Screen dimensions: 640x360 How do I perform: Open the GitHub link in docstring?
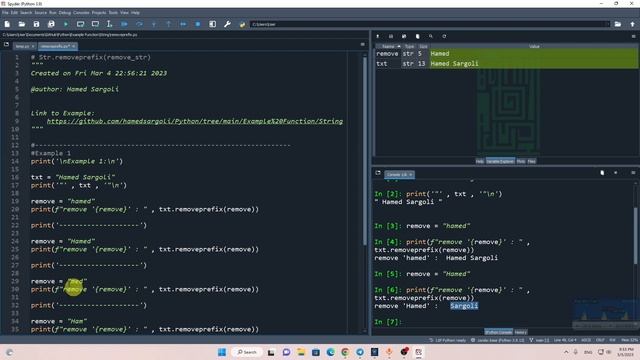click(195, 121)
